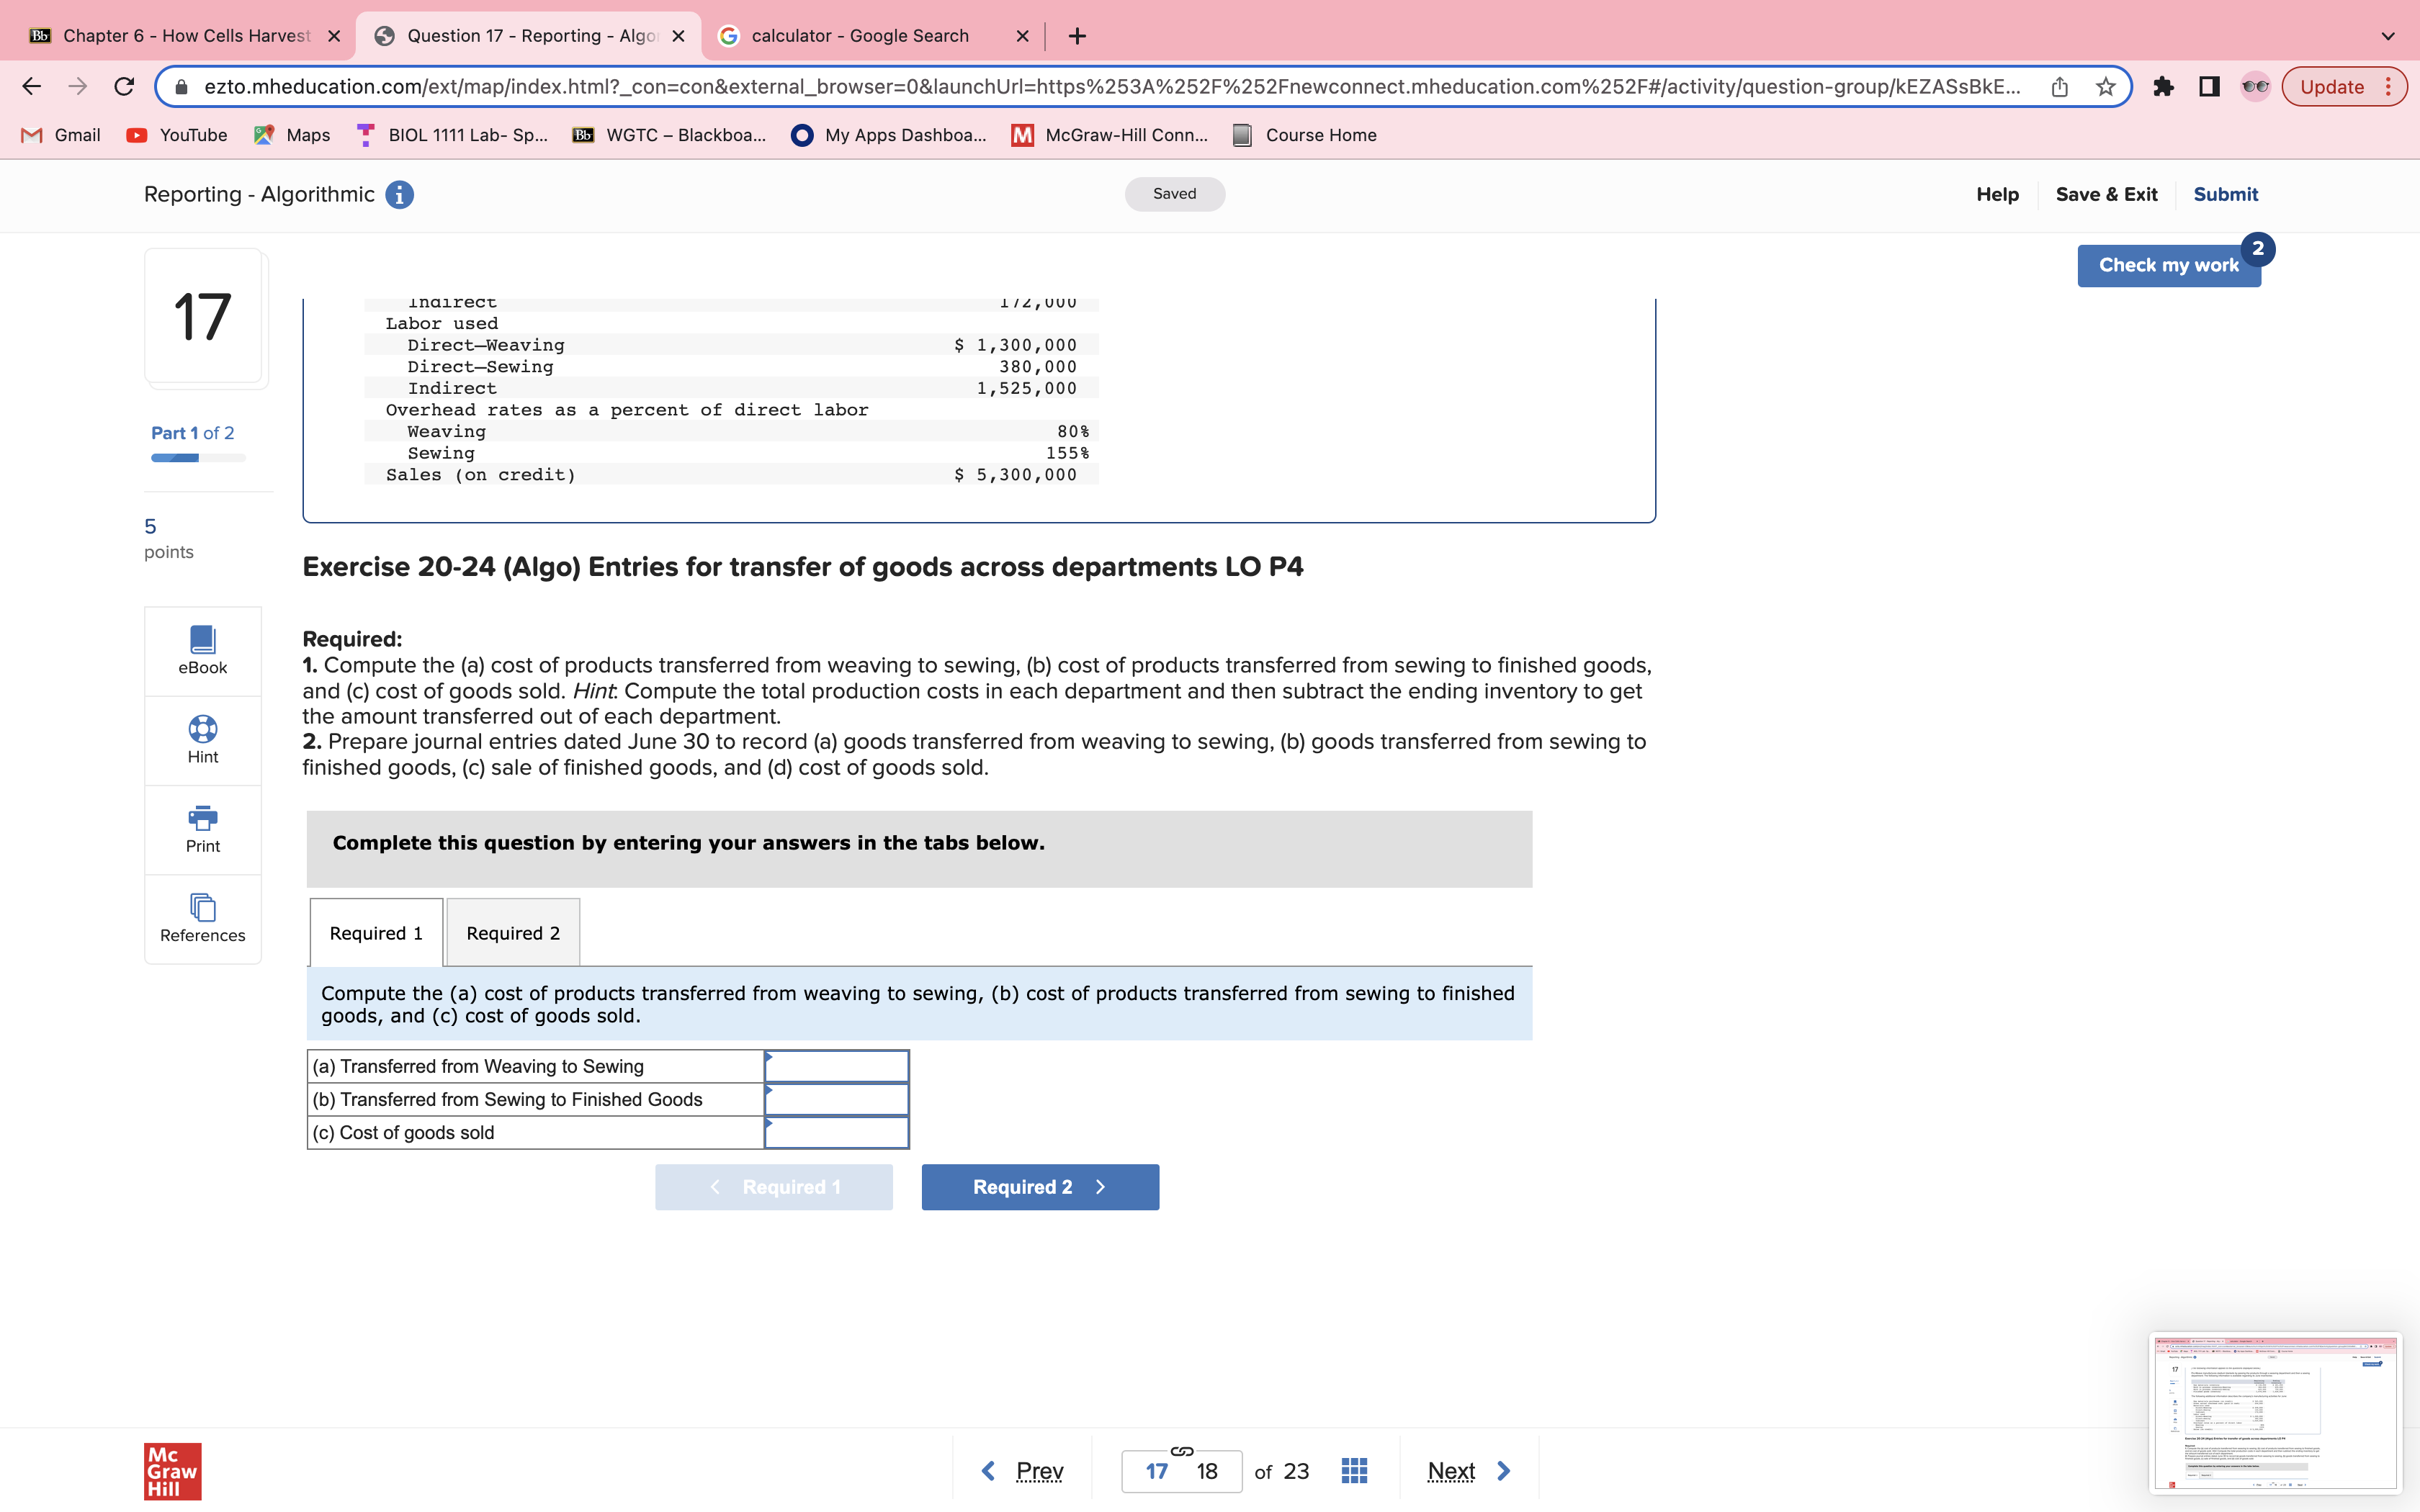Click the Transferred from Weaving answer field
This screenshot has width=2420, height=1512.
[836, 1065]
